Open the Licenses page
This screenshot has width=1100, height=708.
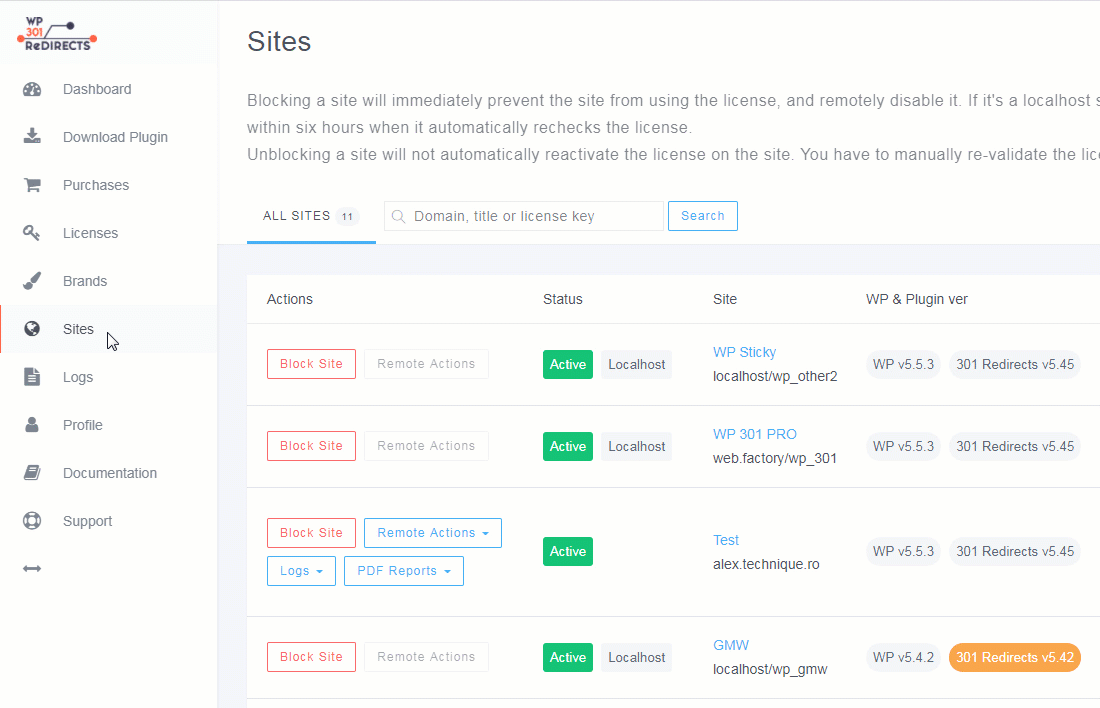pyautogui.click(x=90, y=233)
